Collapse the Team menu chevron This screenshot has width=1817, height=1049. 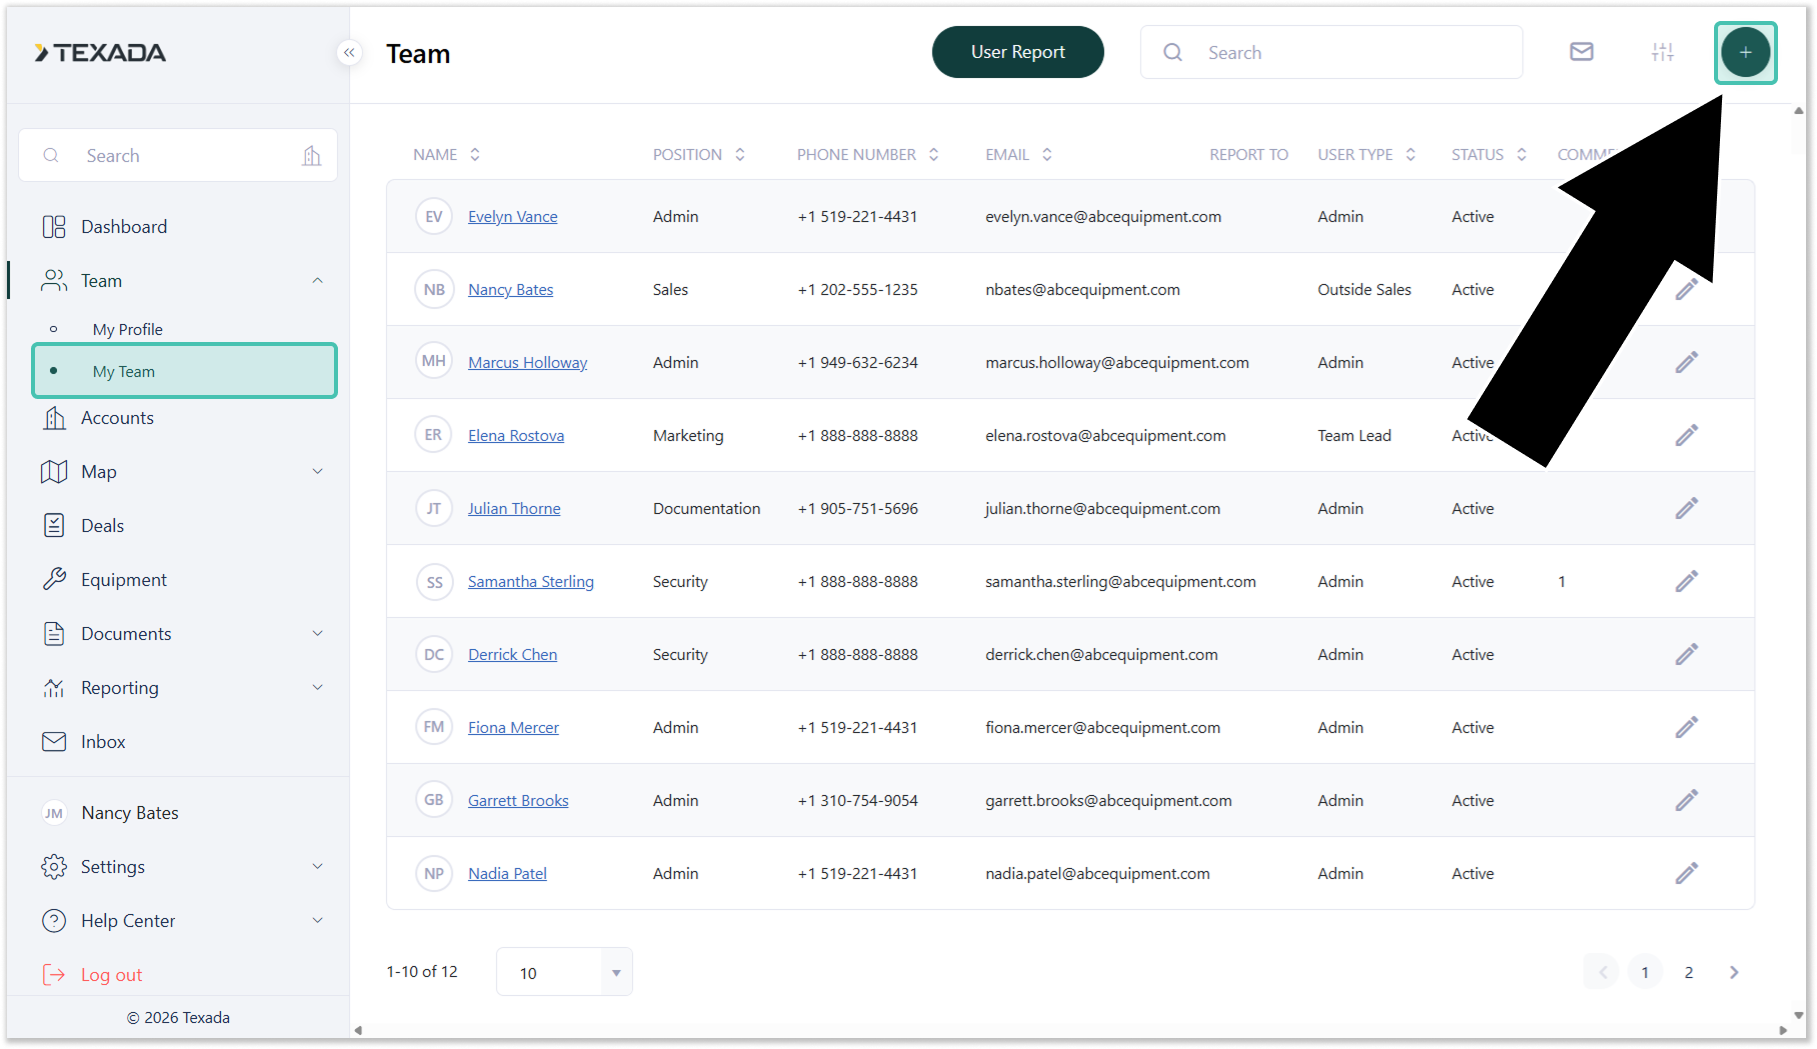(x=318, y=281)
